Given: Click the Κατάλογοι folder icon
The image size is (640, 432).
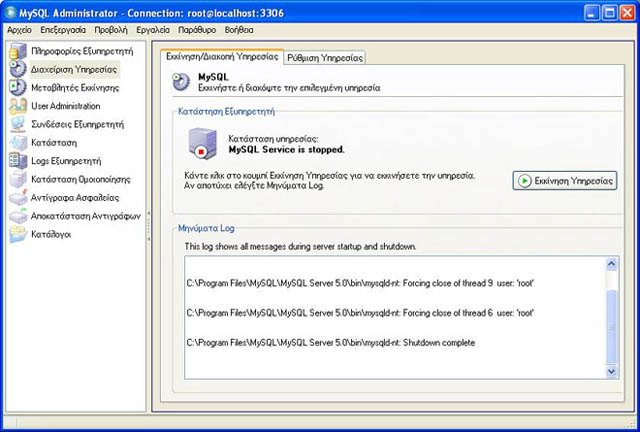Looking at the screenshot, I should [18, 234].
